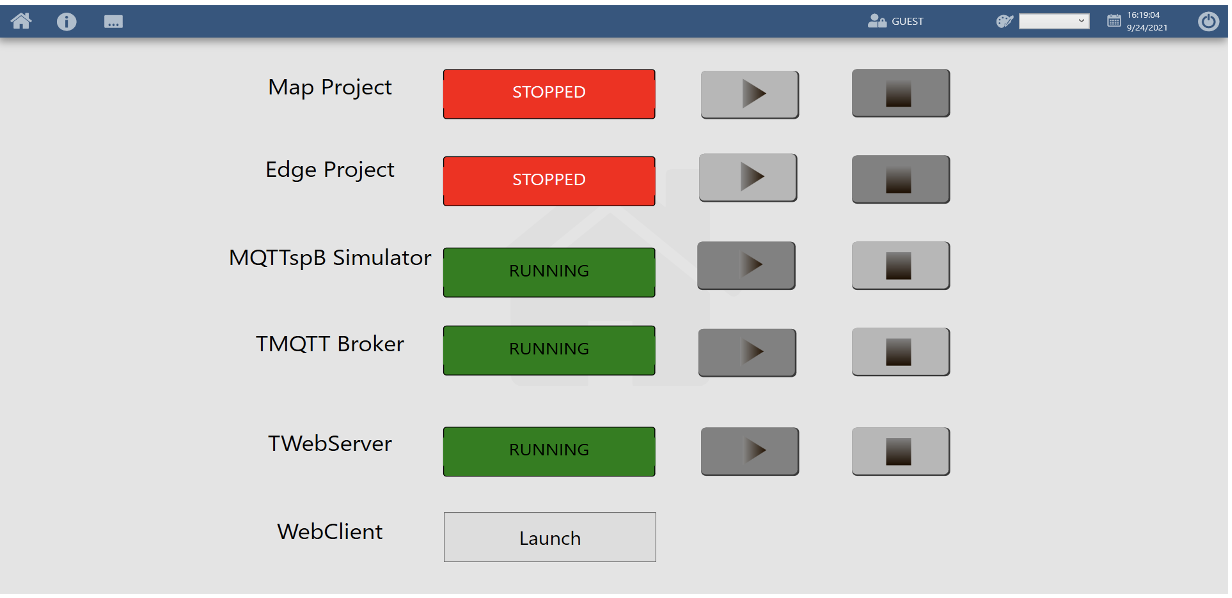Click the MQTTspB Simulator RUNNING status
1232x598 pixels.
pos(549,272)
